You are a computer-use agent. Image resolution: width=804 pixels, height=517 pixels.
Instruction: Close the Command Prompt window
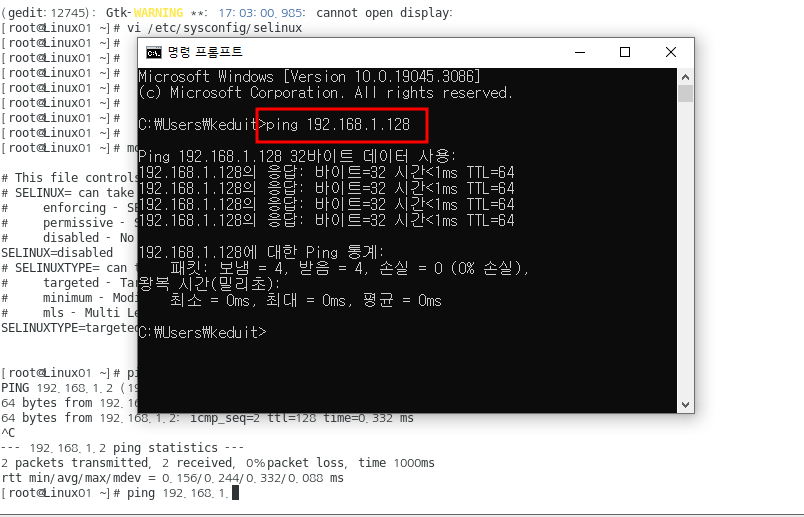point(670,52)
